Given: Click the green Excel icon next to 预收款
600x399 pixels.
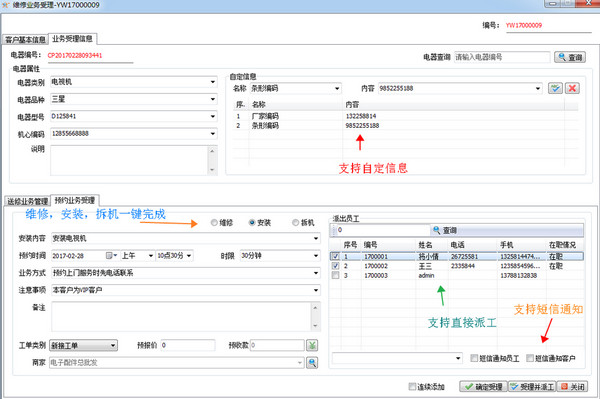Looking at the screenshot, I should (x=312, y=345).
